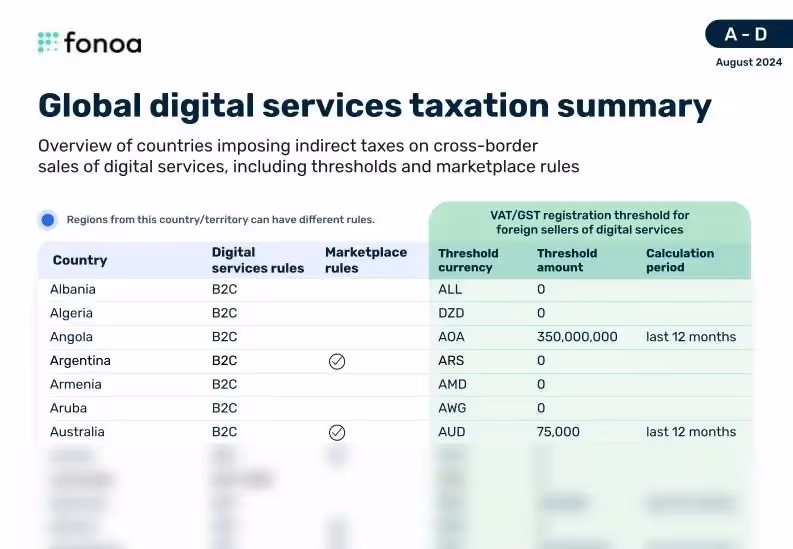Screen dimensions: 793x549
Task: Click the Armenia country cell
Action: click(x=75, y=384)
